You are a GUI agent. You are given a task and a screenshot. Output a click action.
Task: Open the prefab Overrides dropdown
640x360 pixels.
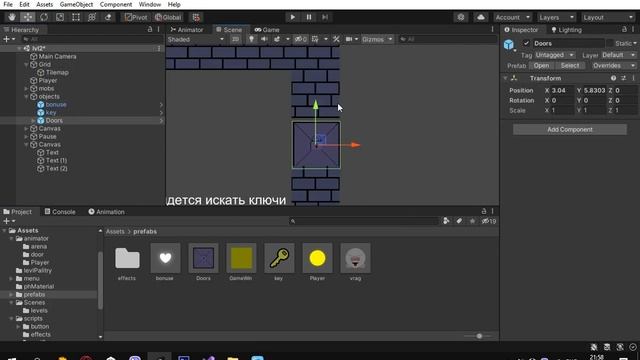(613, 65)
